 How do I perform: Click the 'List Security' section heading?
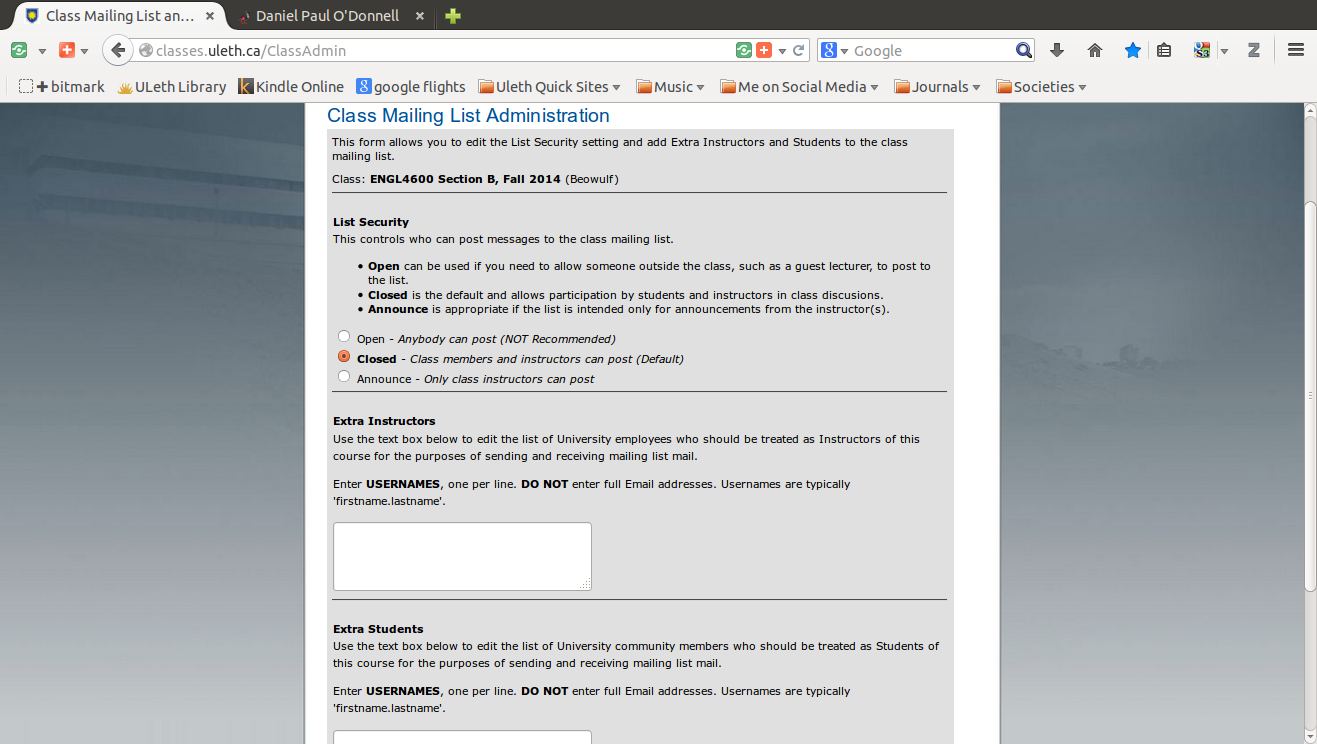[371, 222]
